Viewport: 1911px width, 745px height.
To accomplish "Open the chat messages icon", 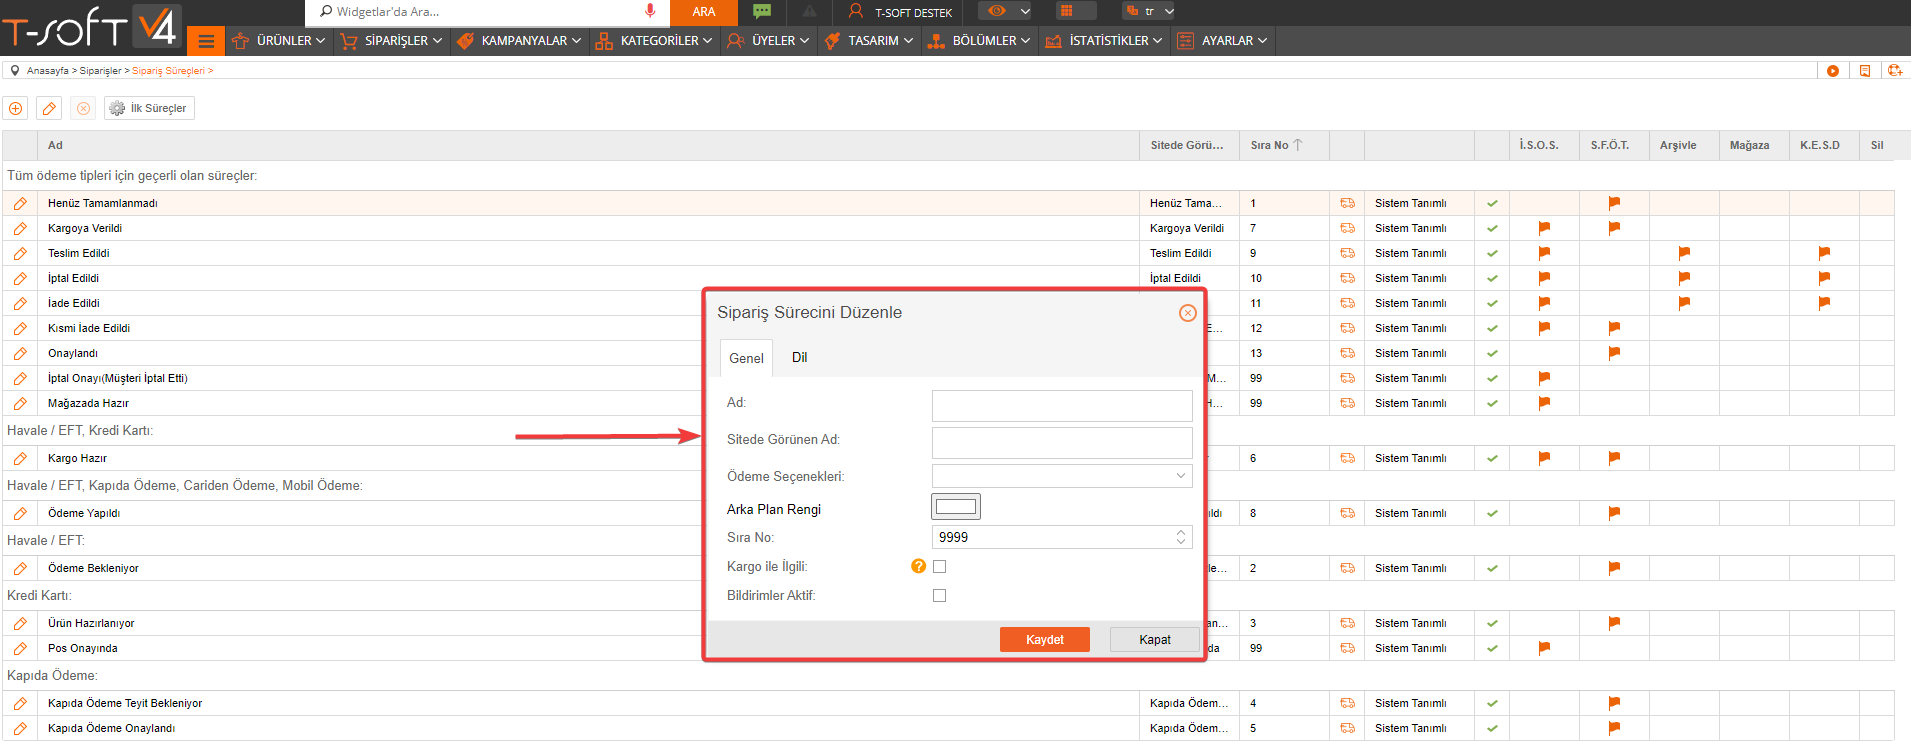I will [x=762, y=11].
